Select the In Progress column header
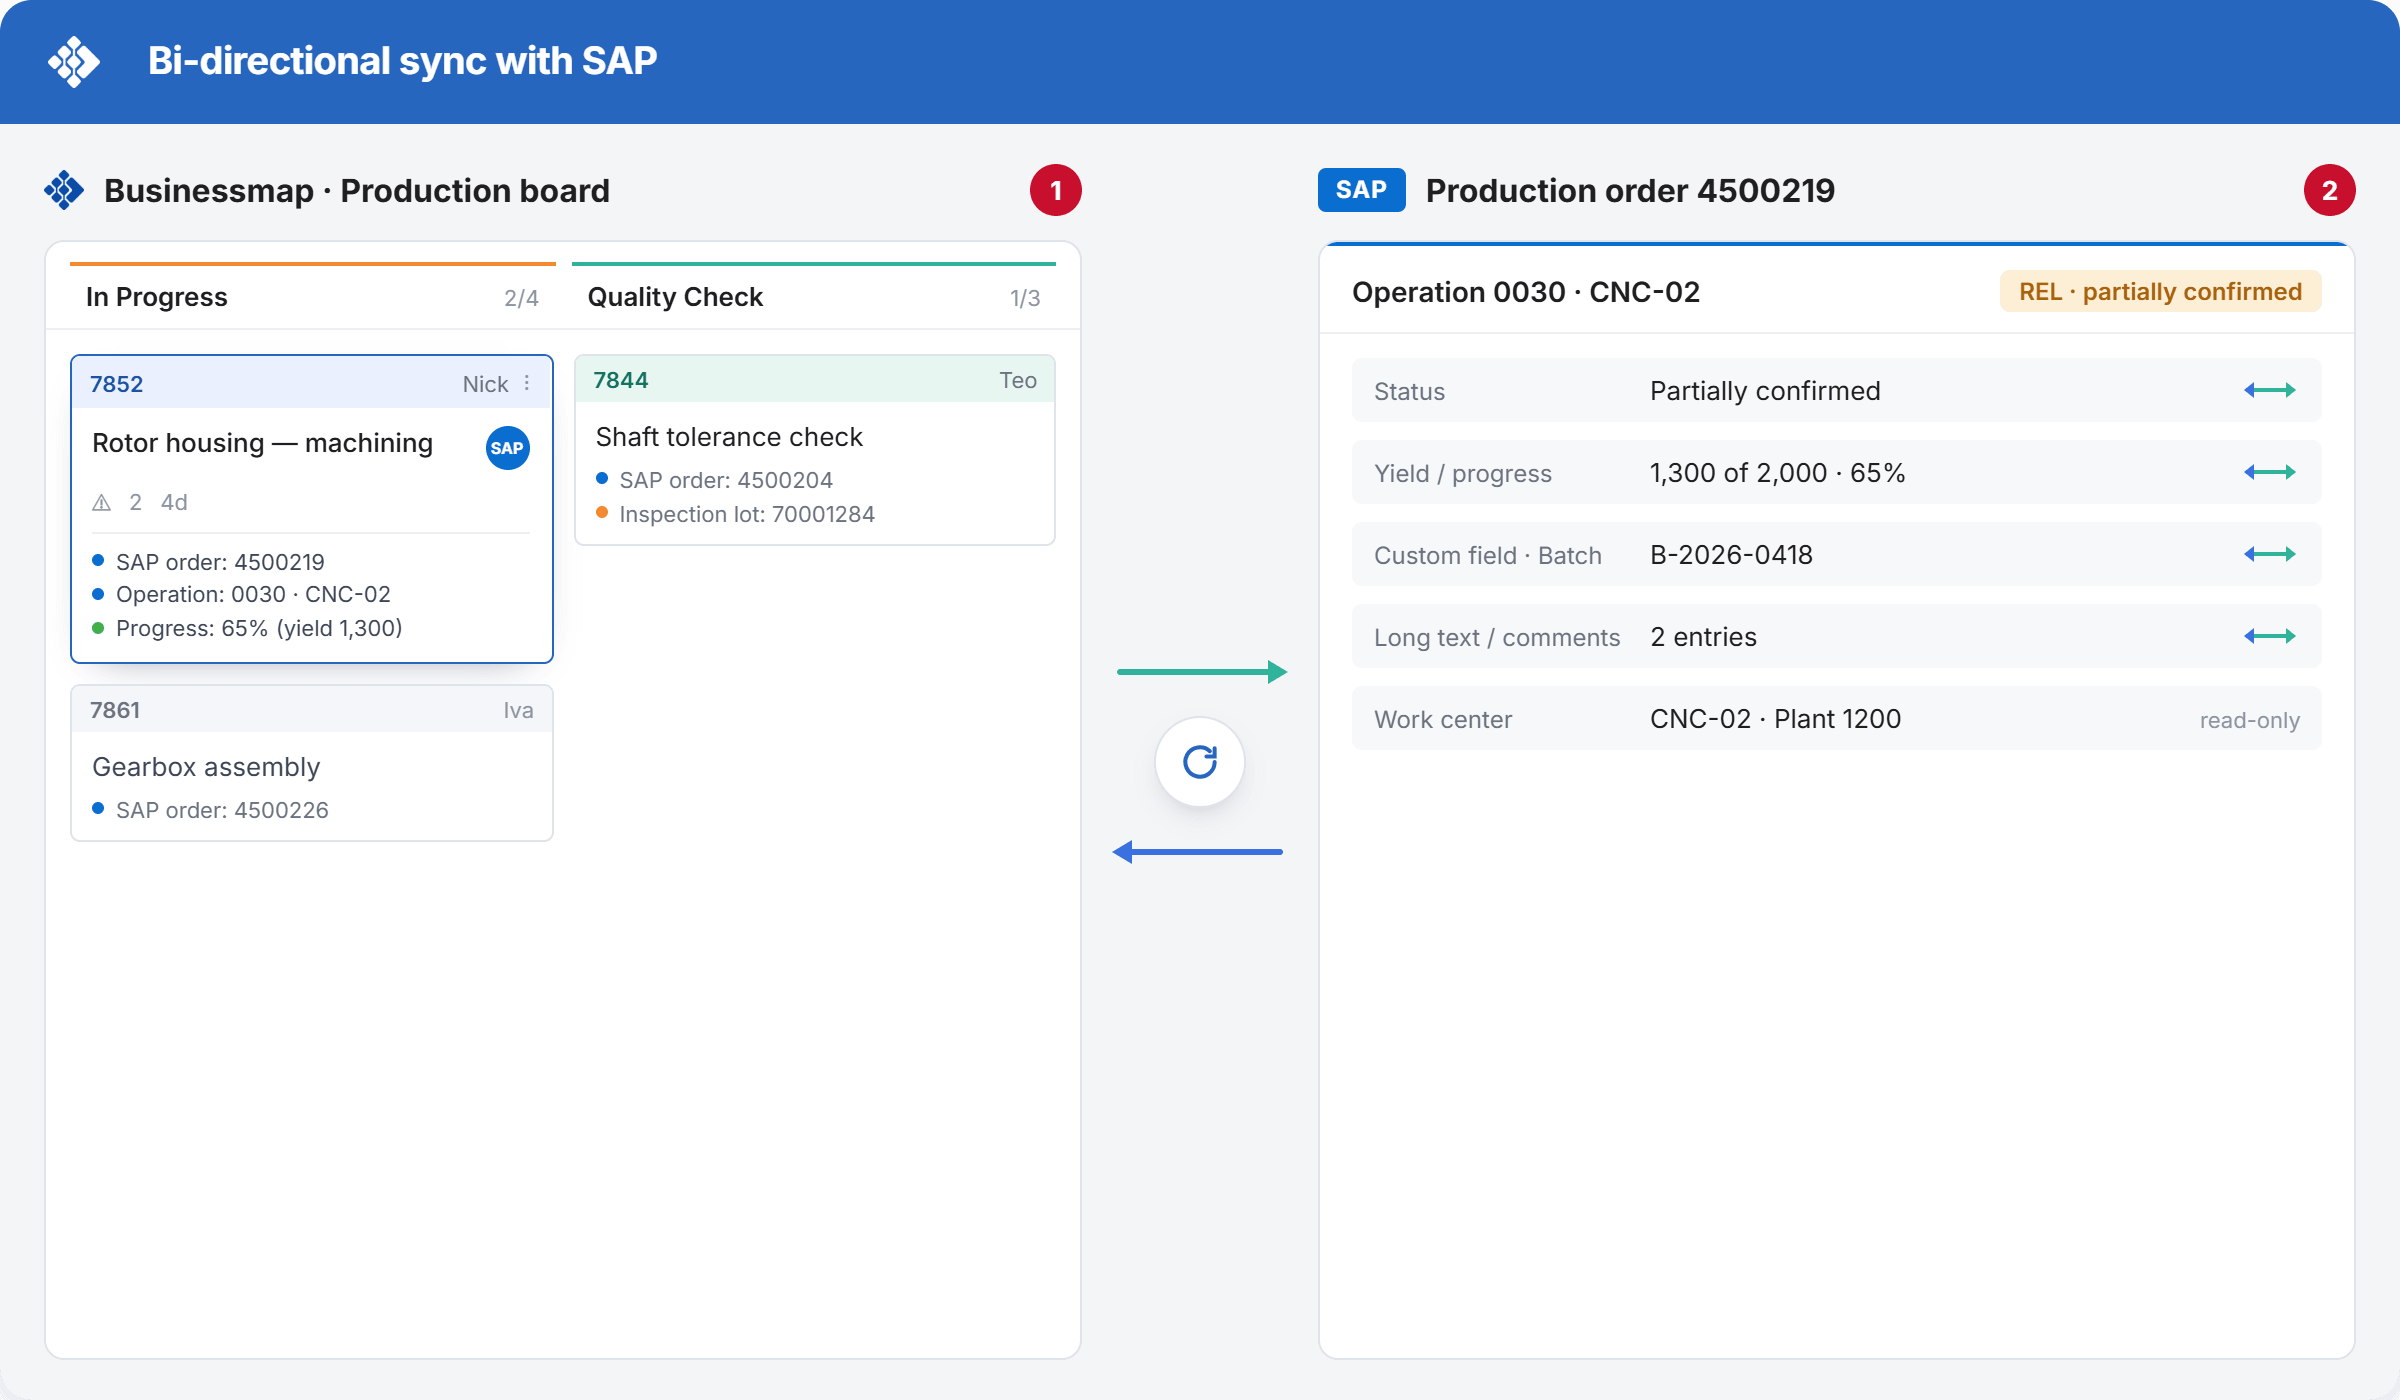The width and height of the screenshot is (2400, 1400). (312, 297)
